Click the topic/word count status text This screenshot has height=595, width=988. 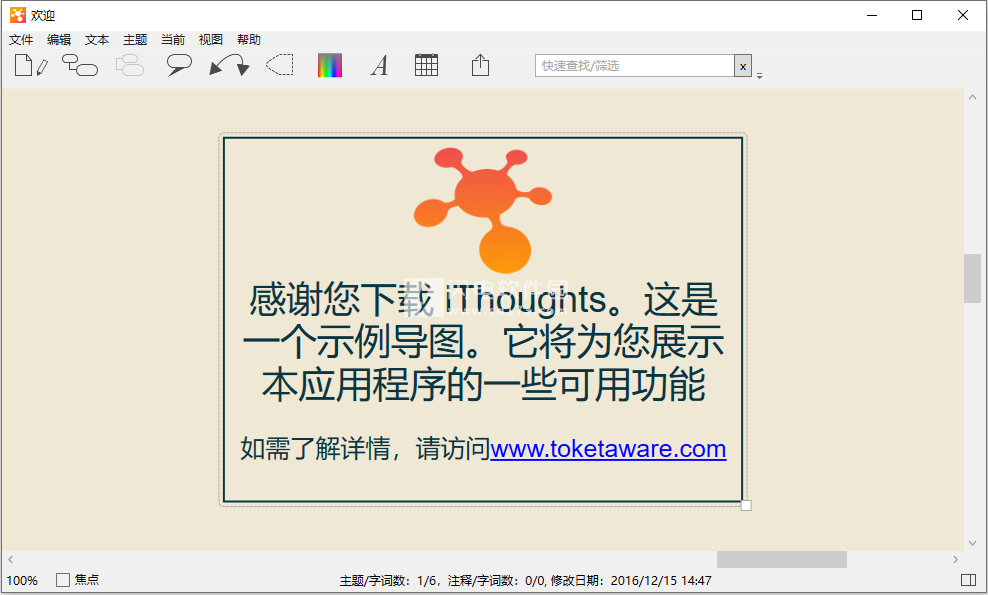[526, 581]
